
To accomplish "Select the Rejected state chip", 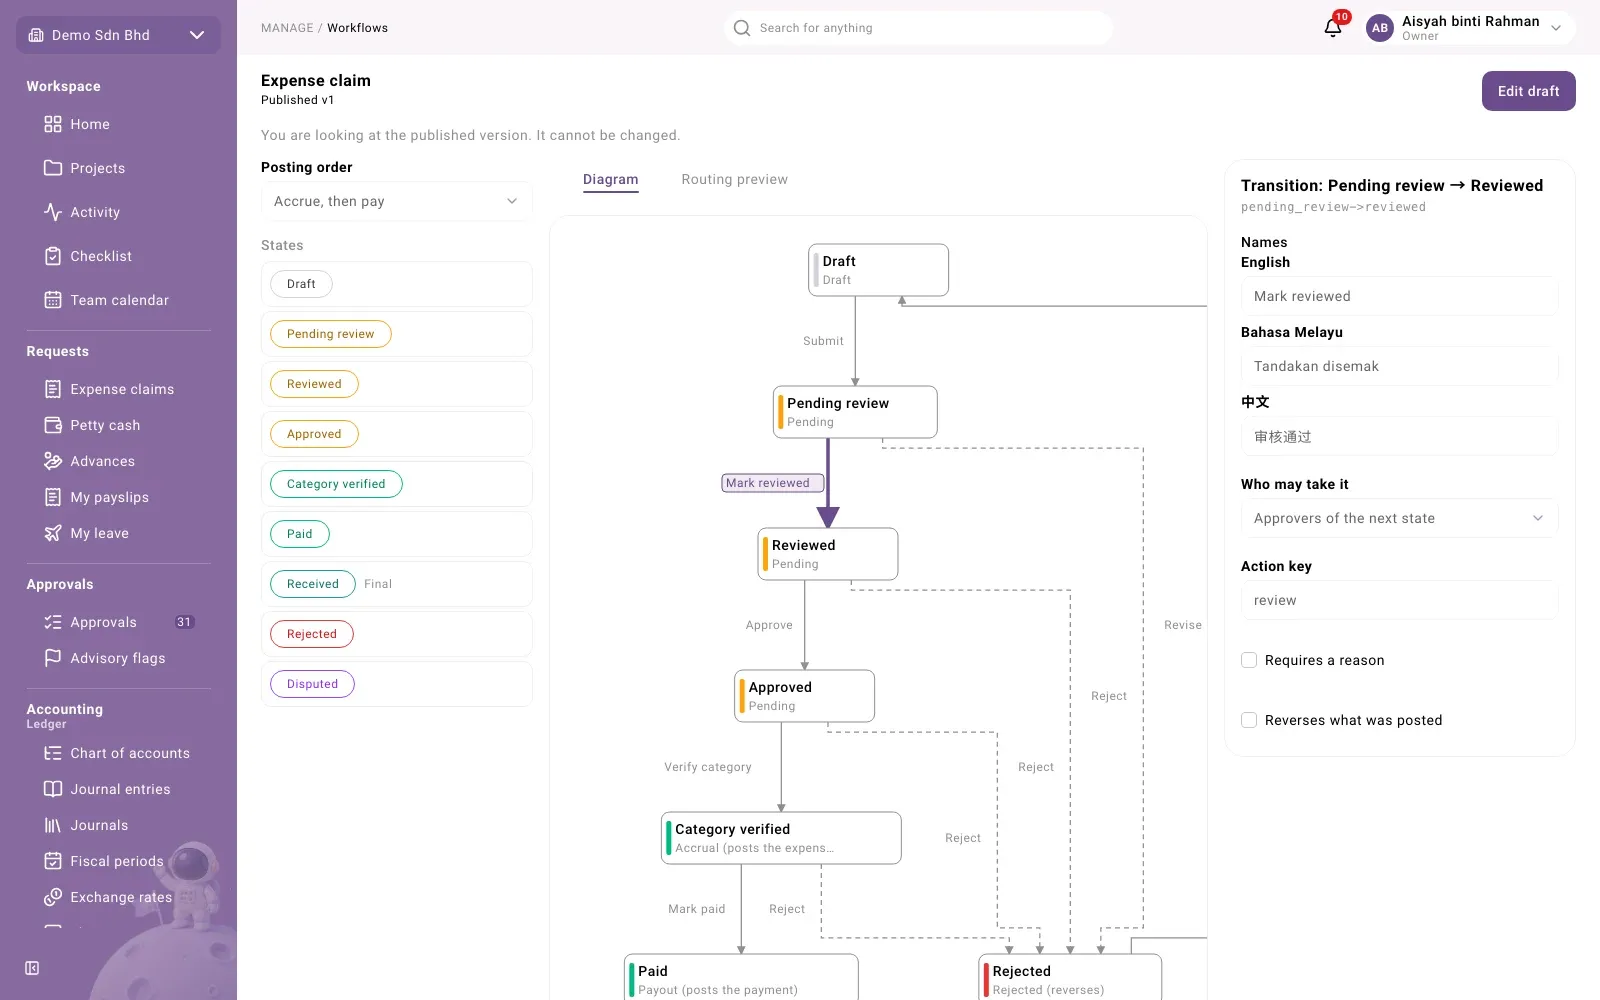I will click(312, 634).
